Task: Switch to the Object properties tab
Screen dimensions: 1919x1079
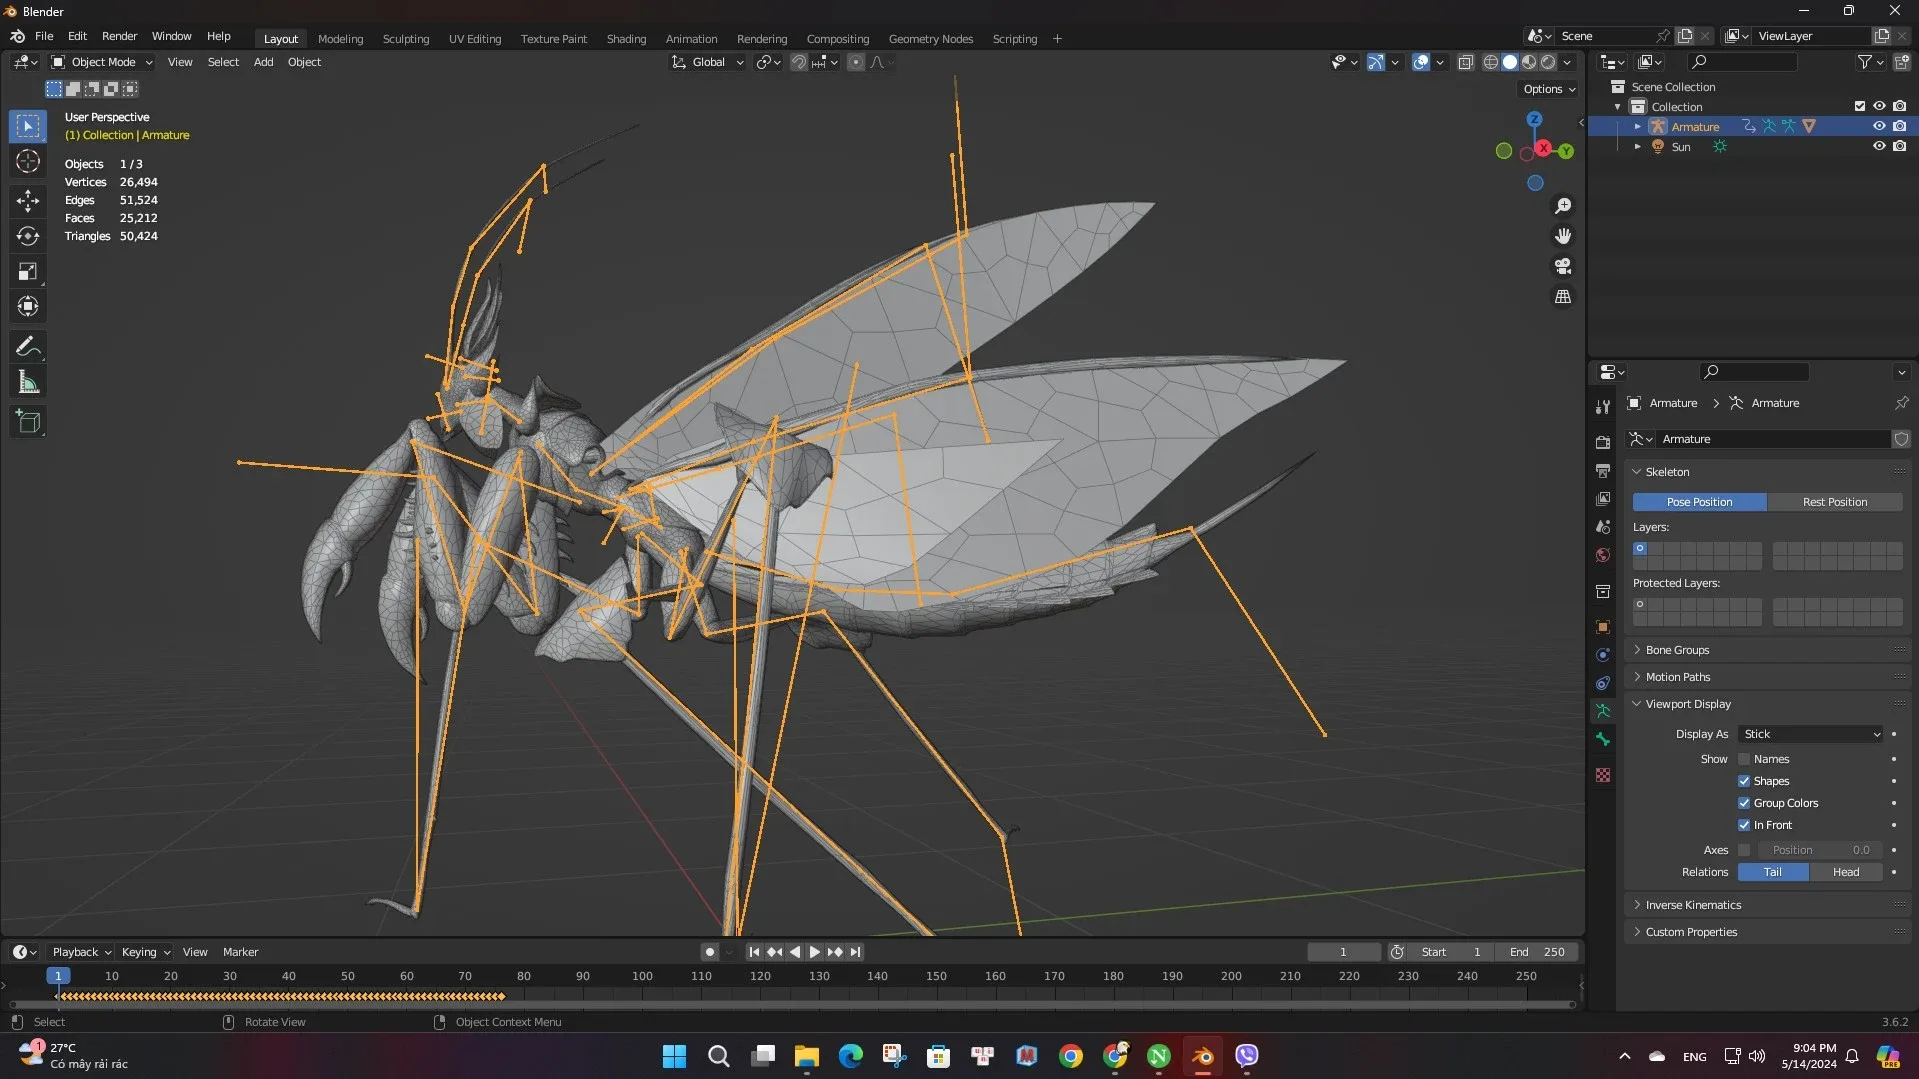Action: tap(1602, 627)
